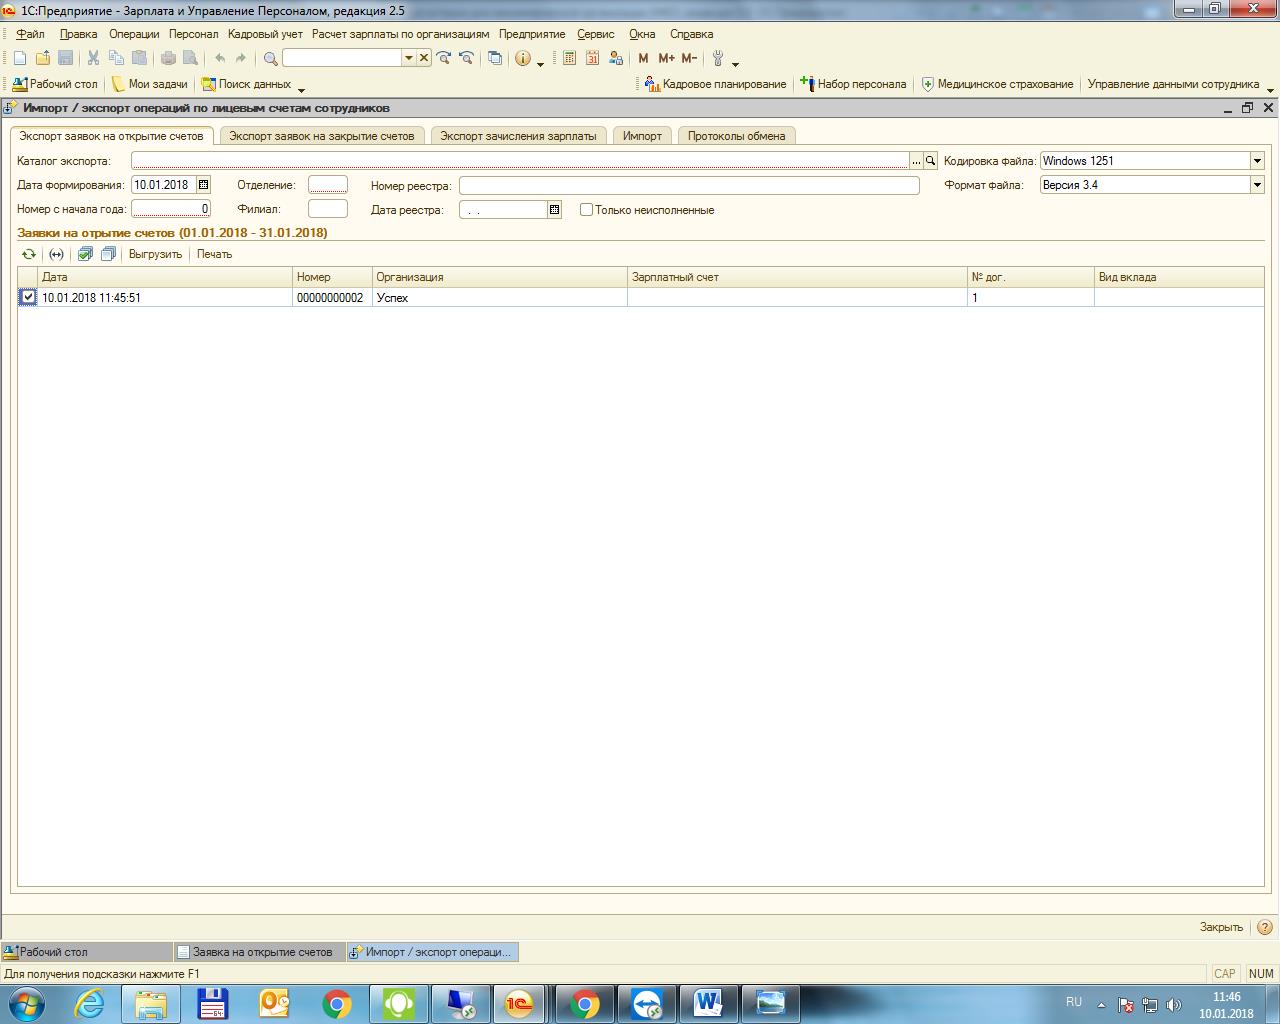Open Медицинское страхование panel
Image resolution: width=1280 pixels, height=1024 pixels.
click(997, 84)
